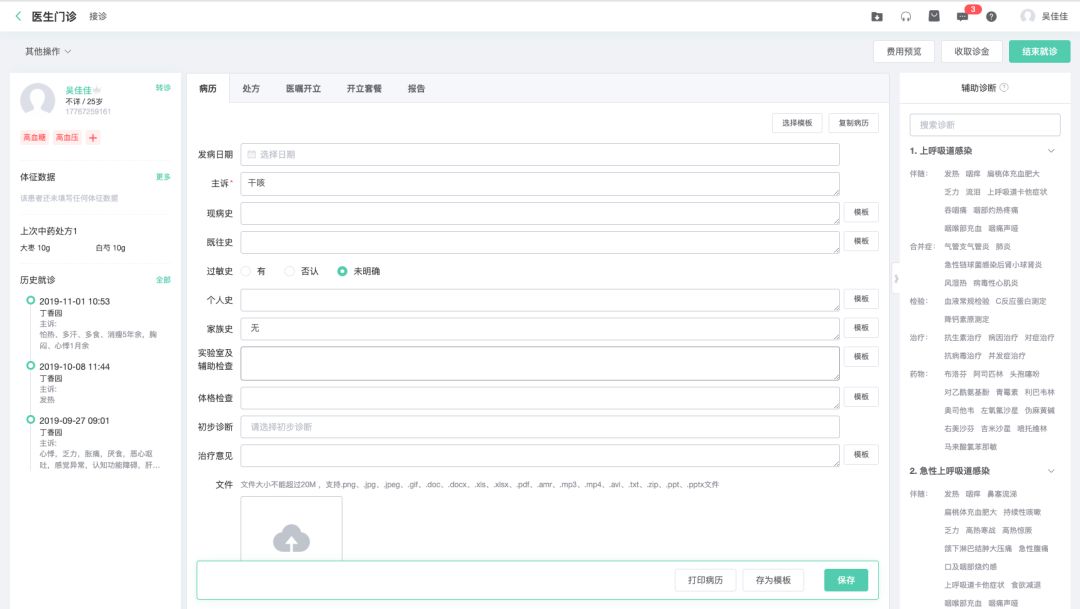This screenshot has width=1080, height=609.
Task: Click the 打印病历 button
Action: (x=705, y=580)
